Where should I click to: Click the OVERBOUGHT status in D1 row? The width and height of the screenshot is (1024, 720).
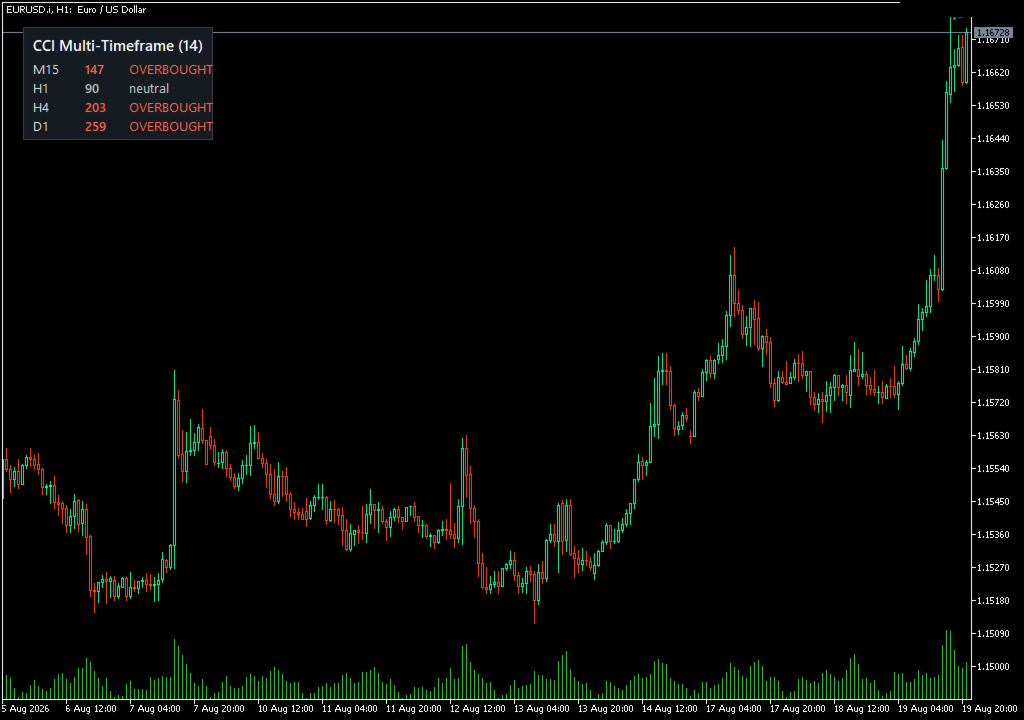[x=170, y=126]
